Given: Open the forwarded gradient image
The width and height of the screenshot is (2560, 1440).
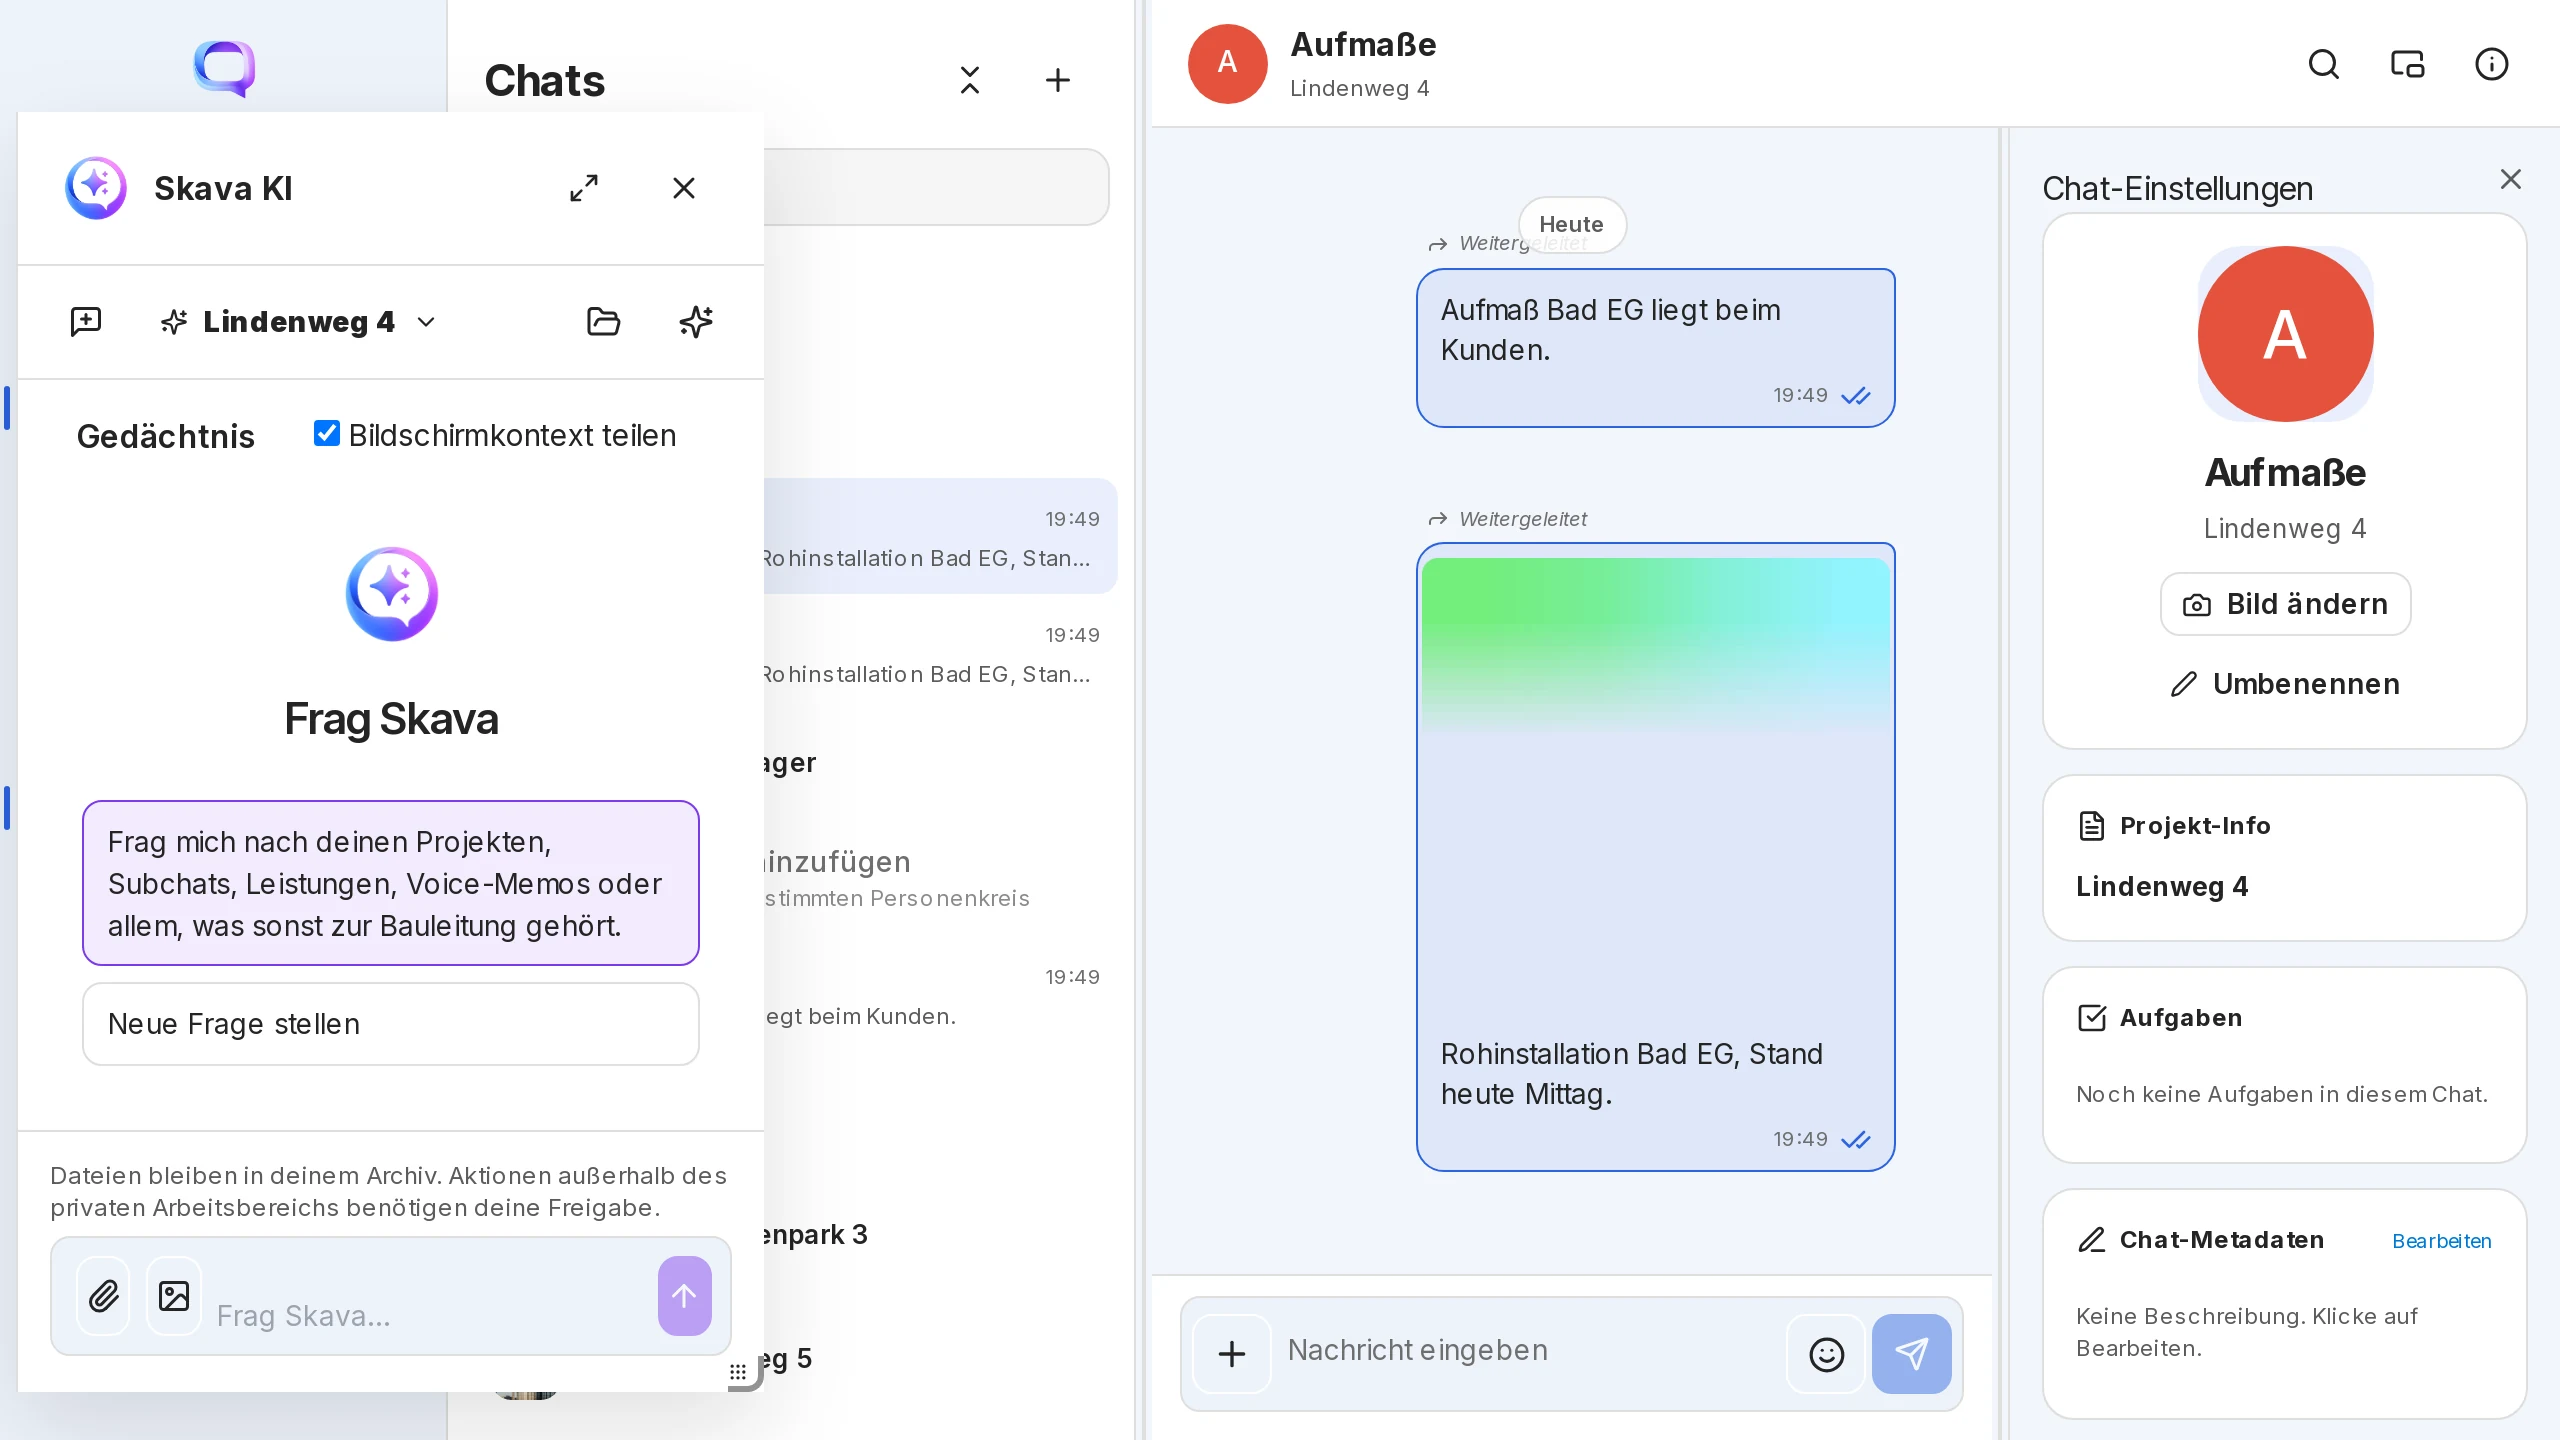Looking at the screenshot, I should point(1656,790).
